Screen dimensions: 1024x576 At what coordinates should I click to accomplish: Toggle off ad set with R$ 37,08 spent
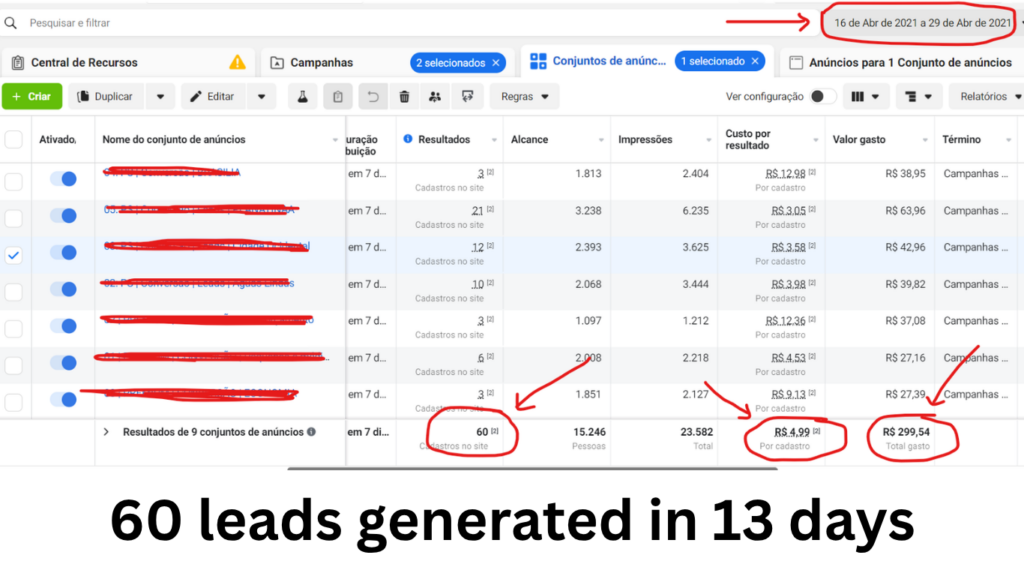point(63,326)
